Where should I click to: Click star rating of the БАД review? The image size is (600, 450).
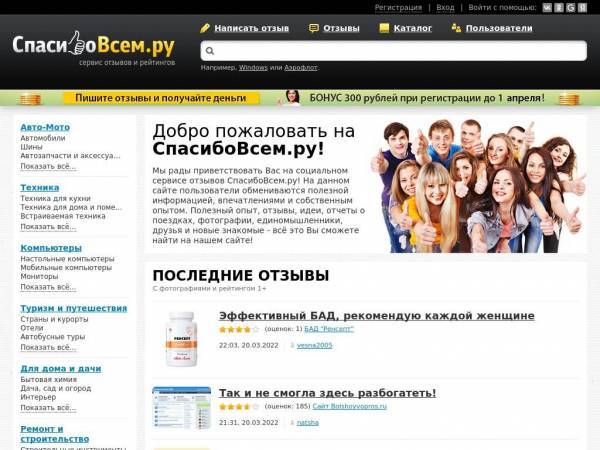(239, 329)
